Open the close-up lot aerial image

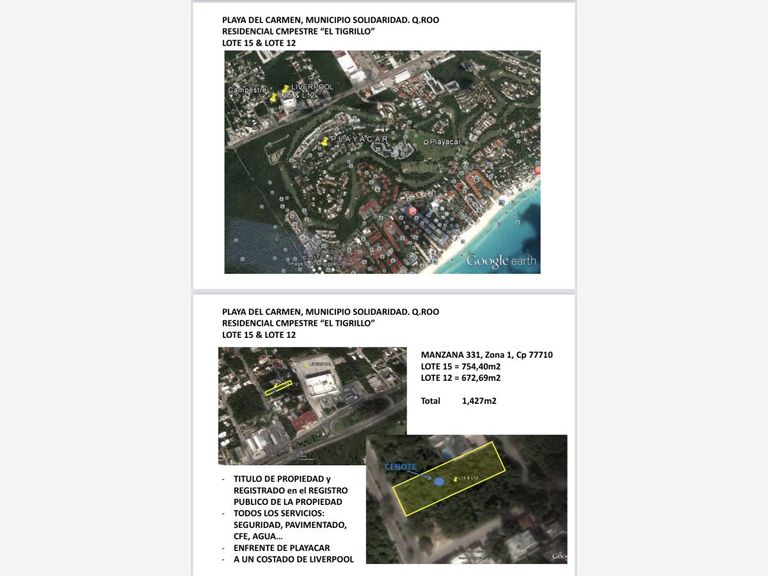coord(466,499)
